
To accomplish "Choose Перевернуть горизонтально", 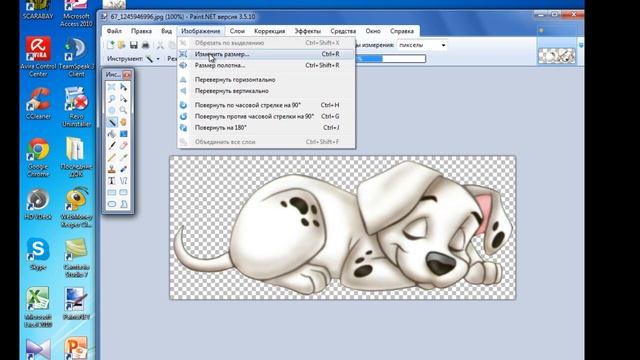I will point(266,80).
